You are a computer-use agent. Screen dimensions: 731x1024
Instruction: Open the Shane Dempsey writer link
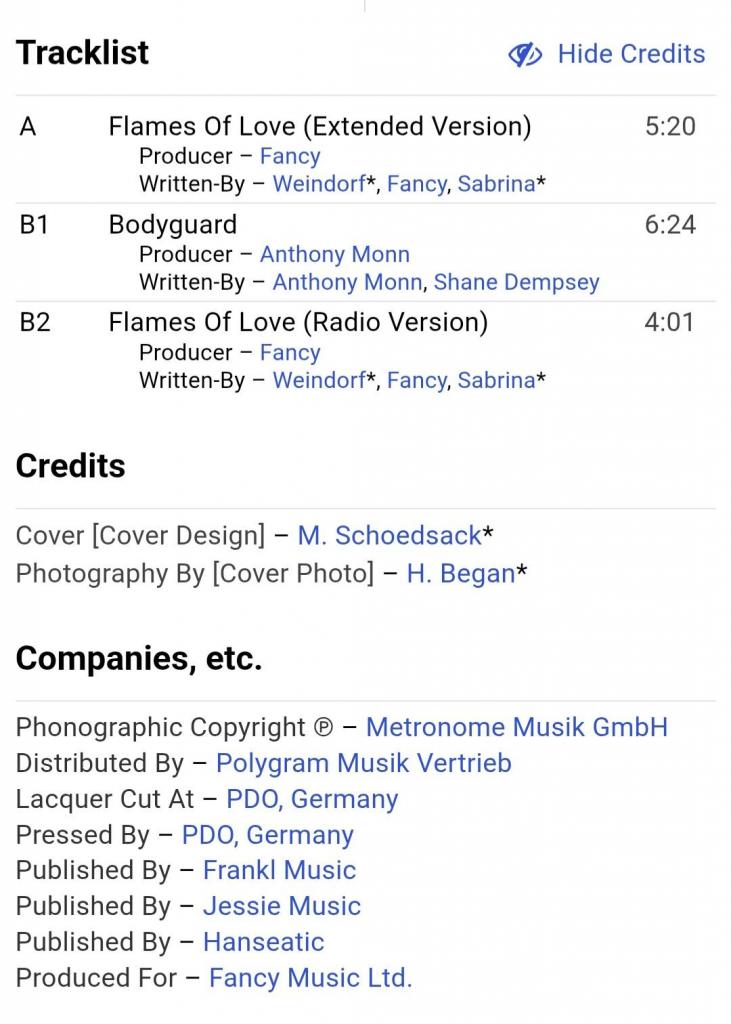(516, 282)
